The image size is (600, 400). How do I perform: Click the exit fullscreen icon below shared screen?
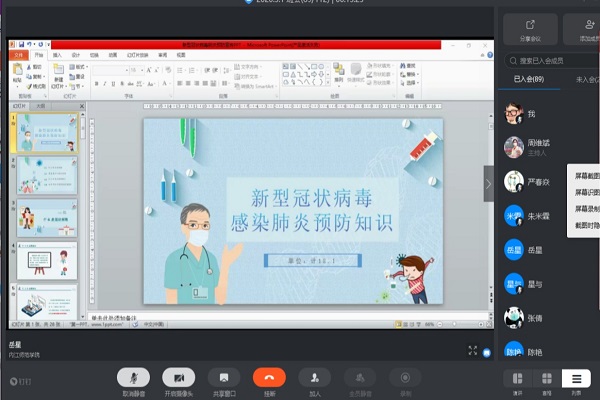pos(473,350)
